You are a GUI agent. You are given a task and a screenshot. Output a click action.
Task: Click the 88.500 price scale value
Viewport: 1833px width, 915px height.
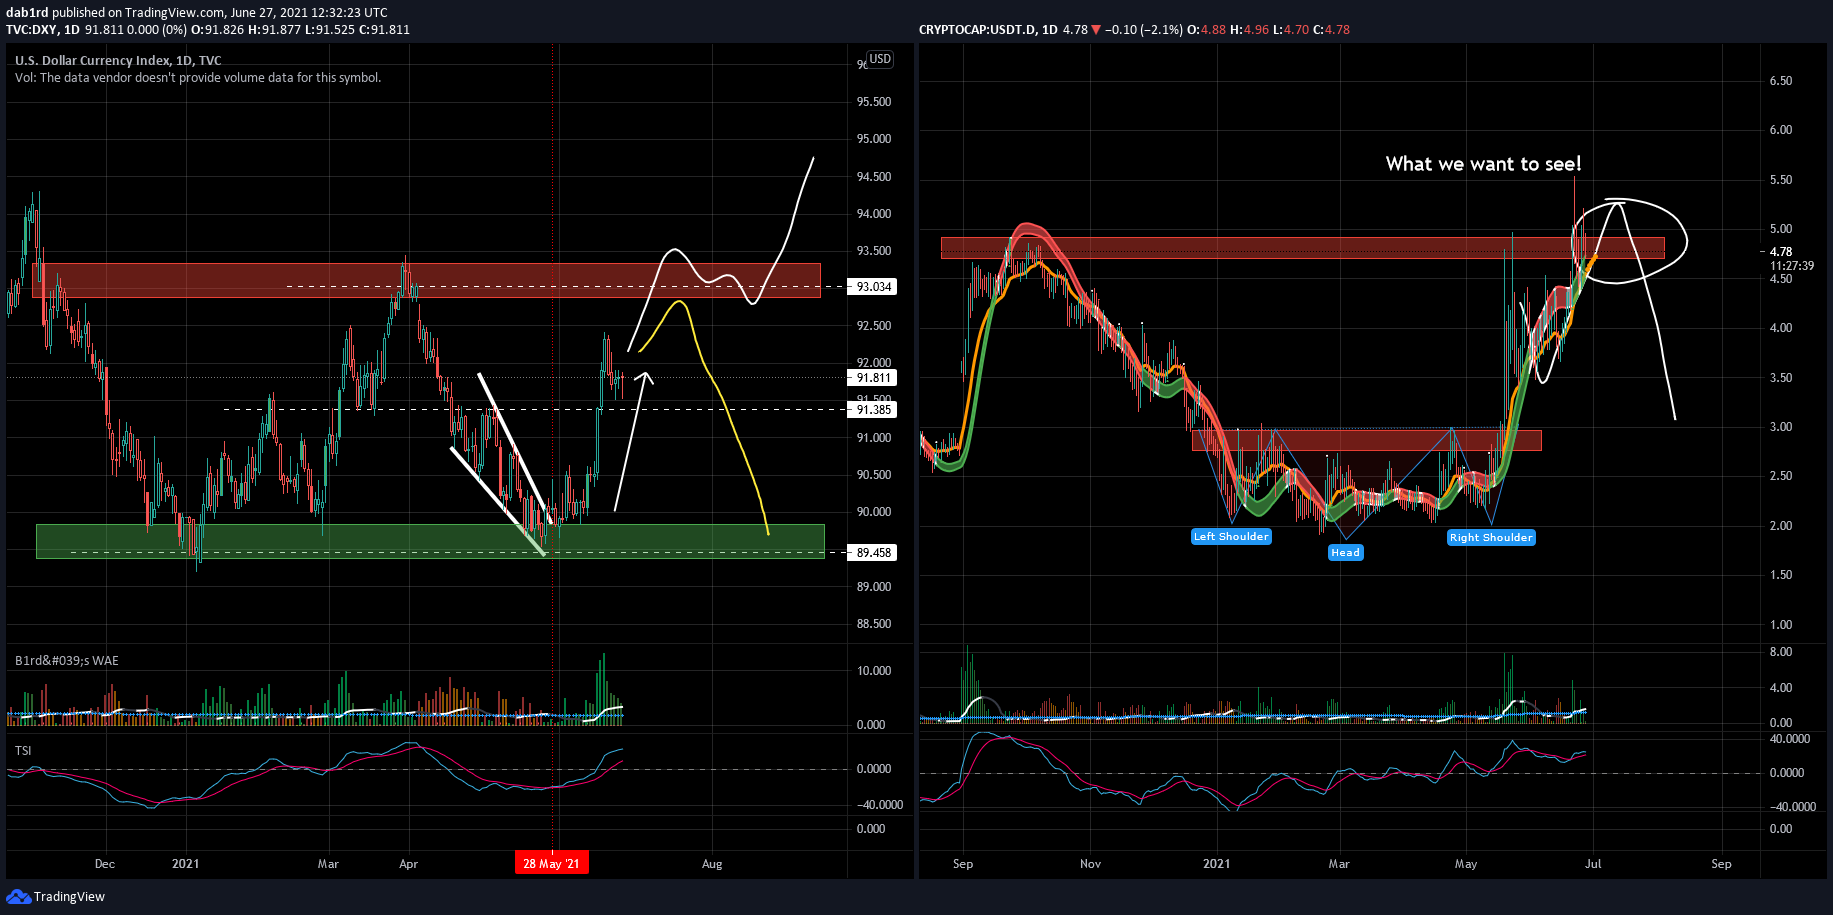pyautogui.click(x=874, y=624)
